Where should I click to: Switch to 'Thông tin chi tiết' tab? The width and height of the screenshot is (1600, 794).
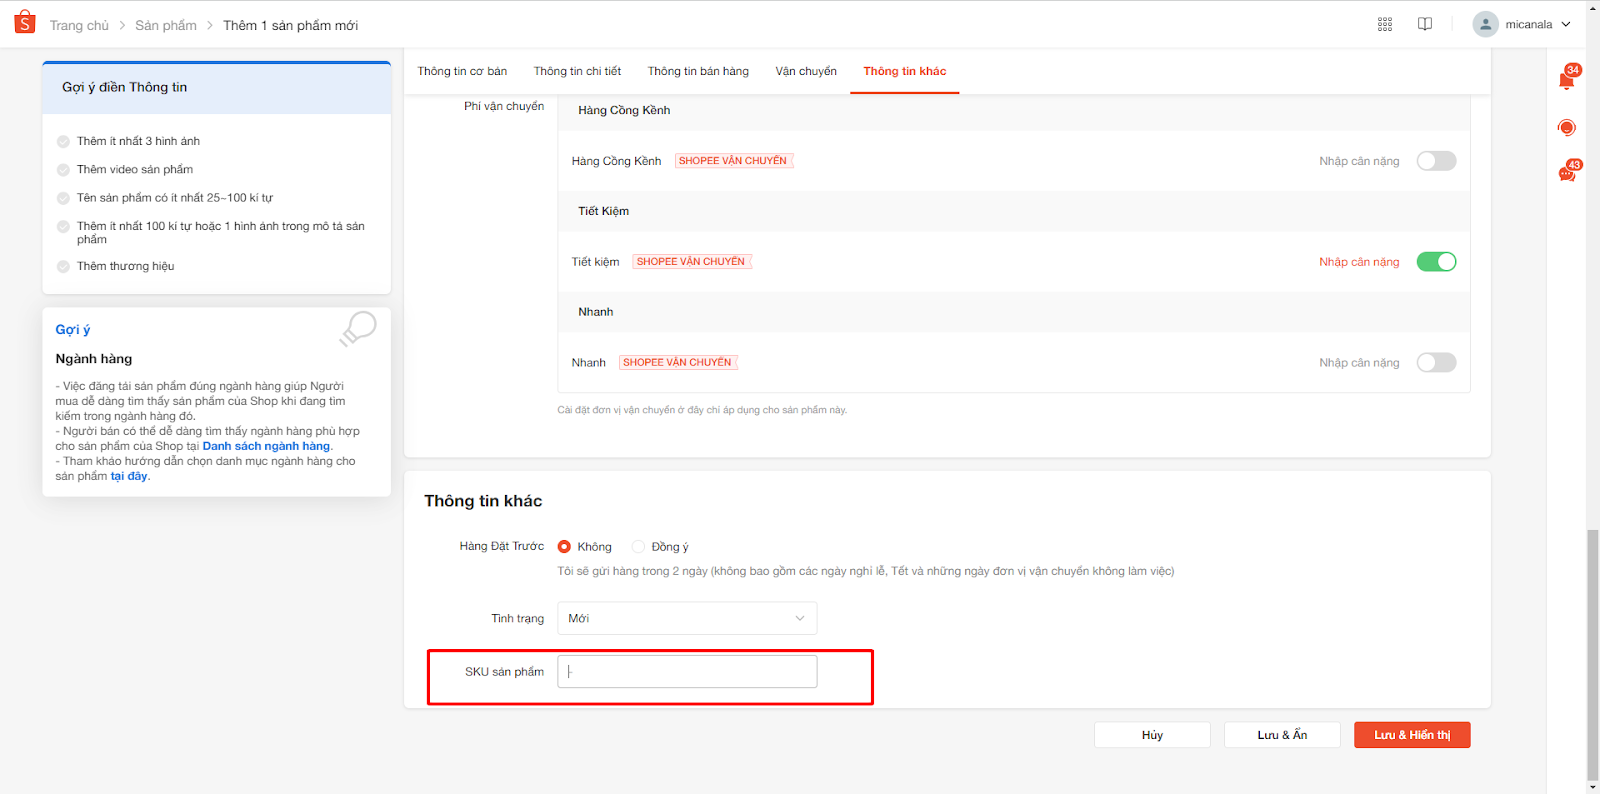(577, 71)
